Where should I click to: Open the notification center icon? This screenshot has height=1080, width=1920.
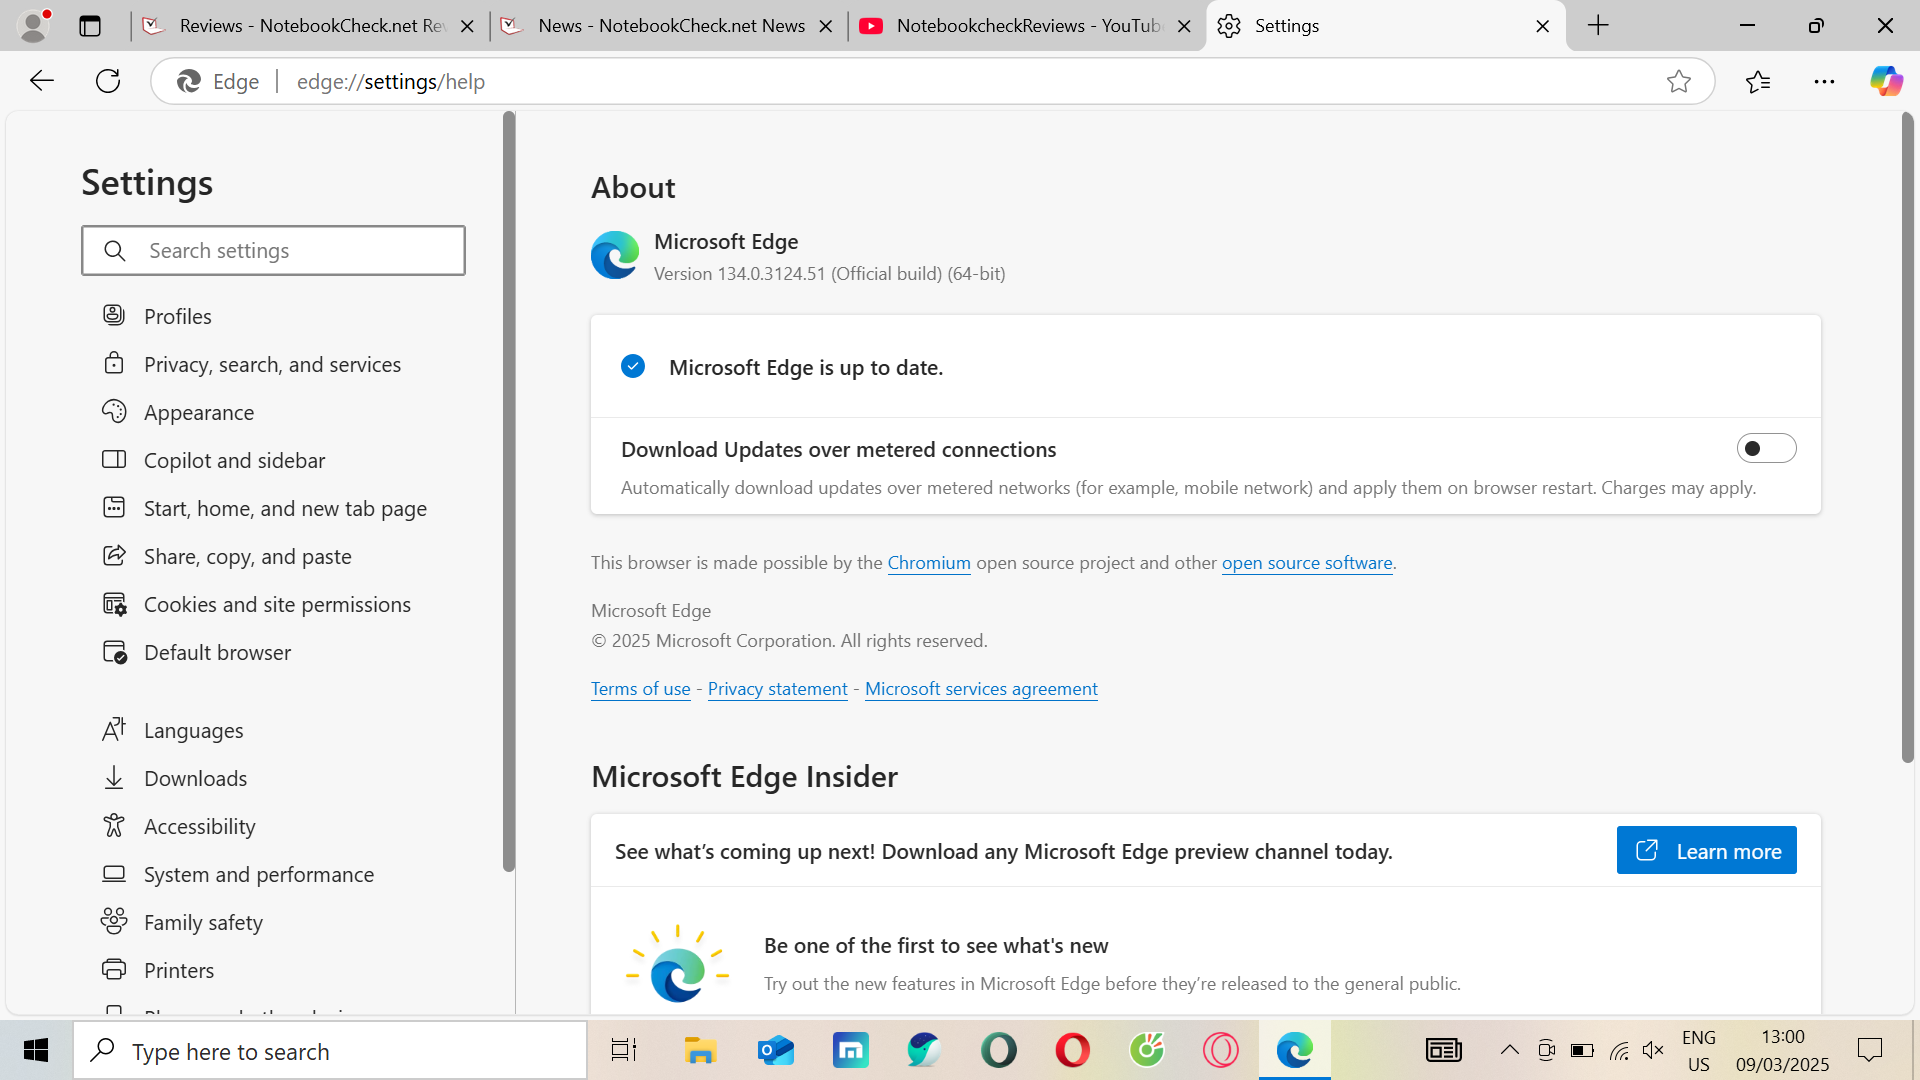[1869, 1050]
